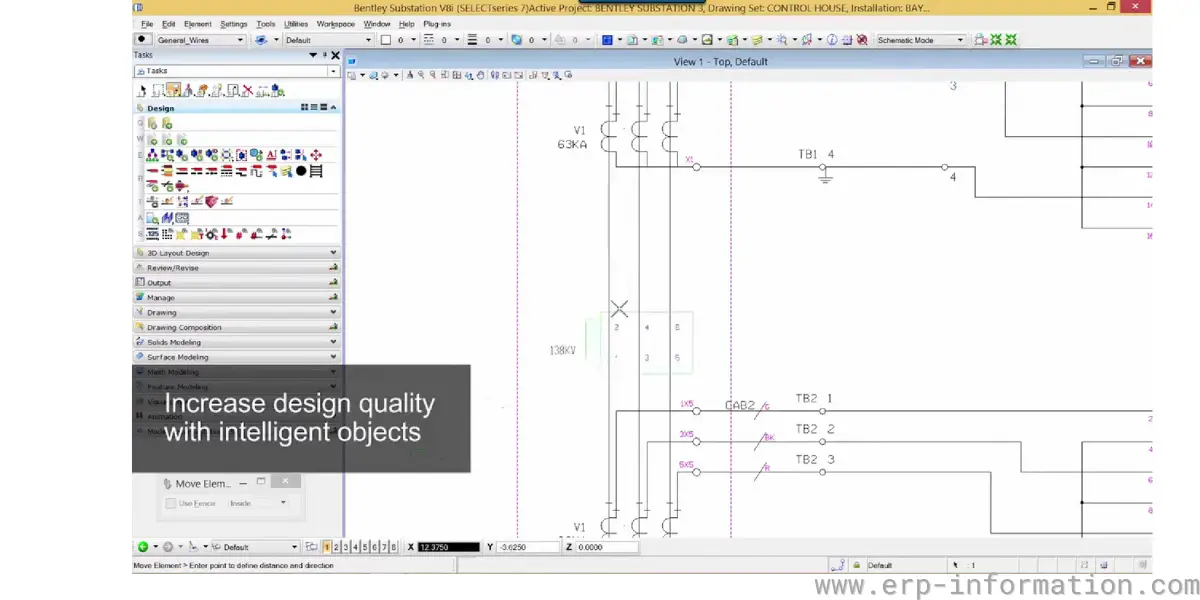Viewport: 1200px width, 600px height.
Task: Click the lock icon in the status bar
Action: (855, 565)
